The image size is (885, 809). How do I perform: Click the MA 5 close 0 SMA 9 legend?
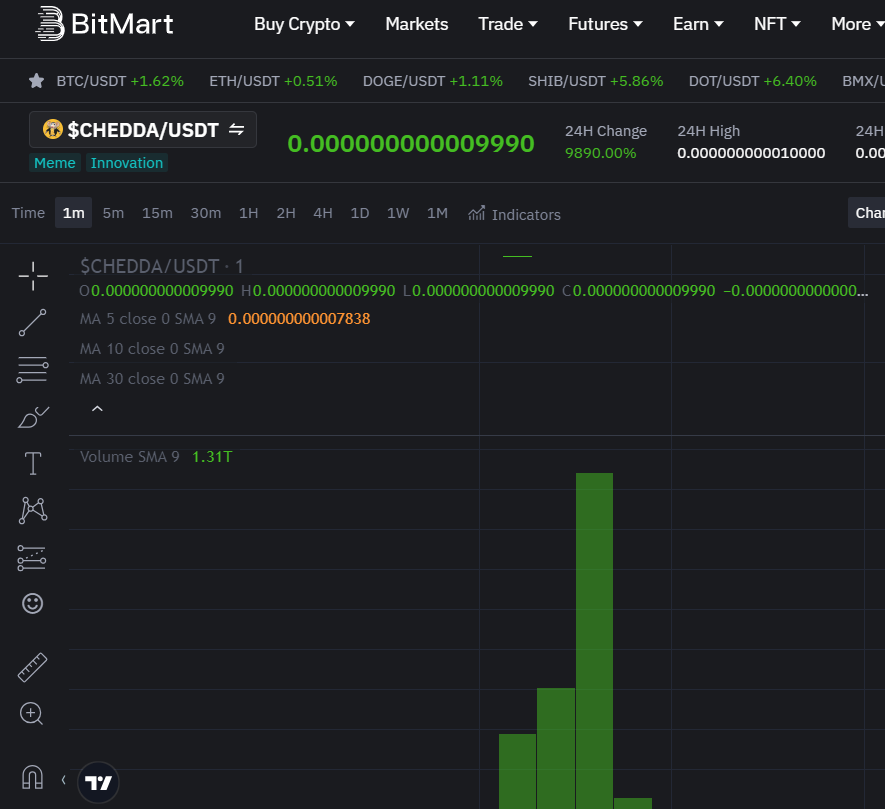click(x=148, y=318)
